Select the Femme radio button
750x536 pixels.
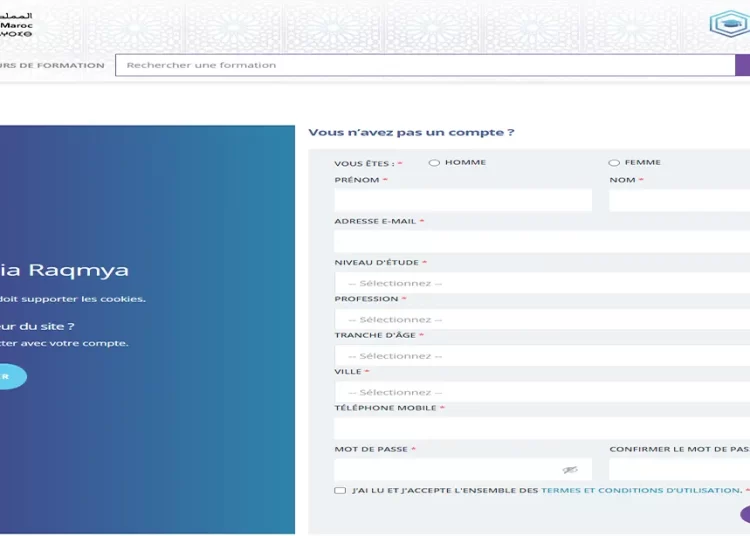(x=614, y=163)
